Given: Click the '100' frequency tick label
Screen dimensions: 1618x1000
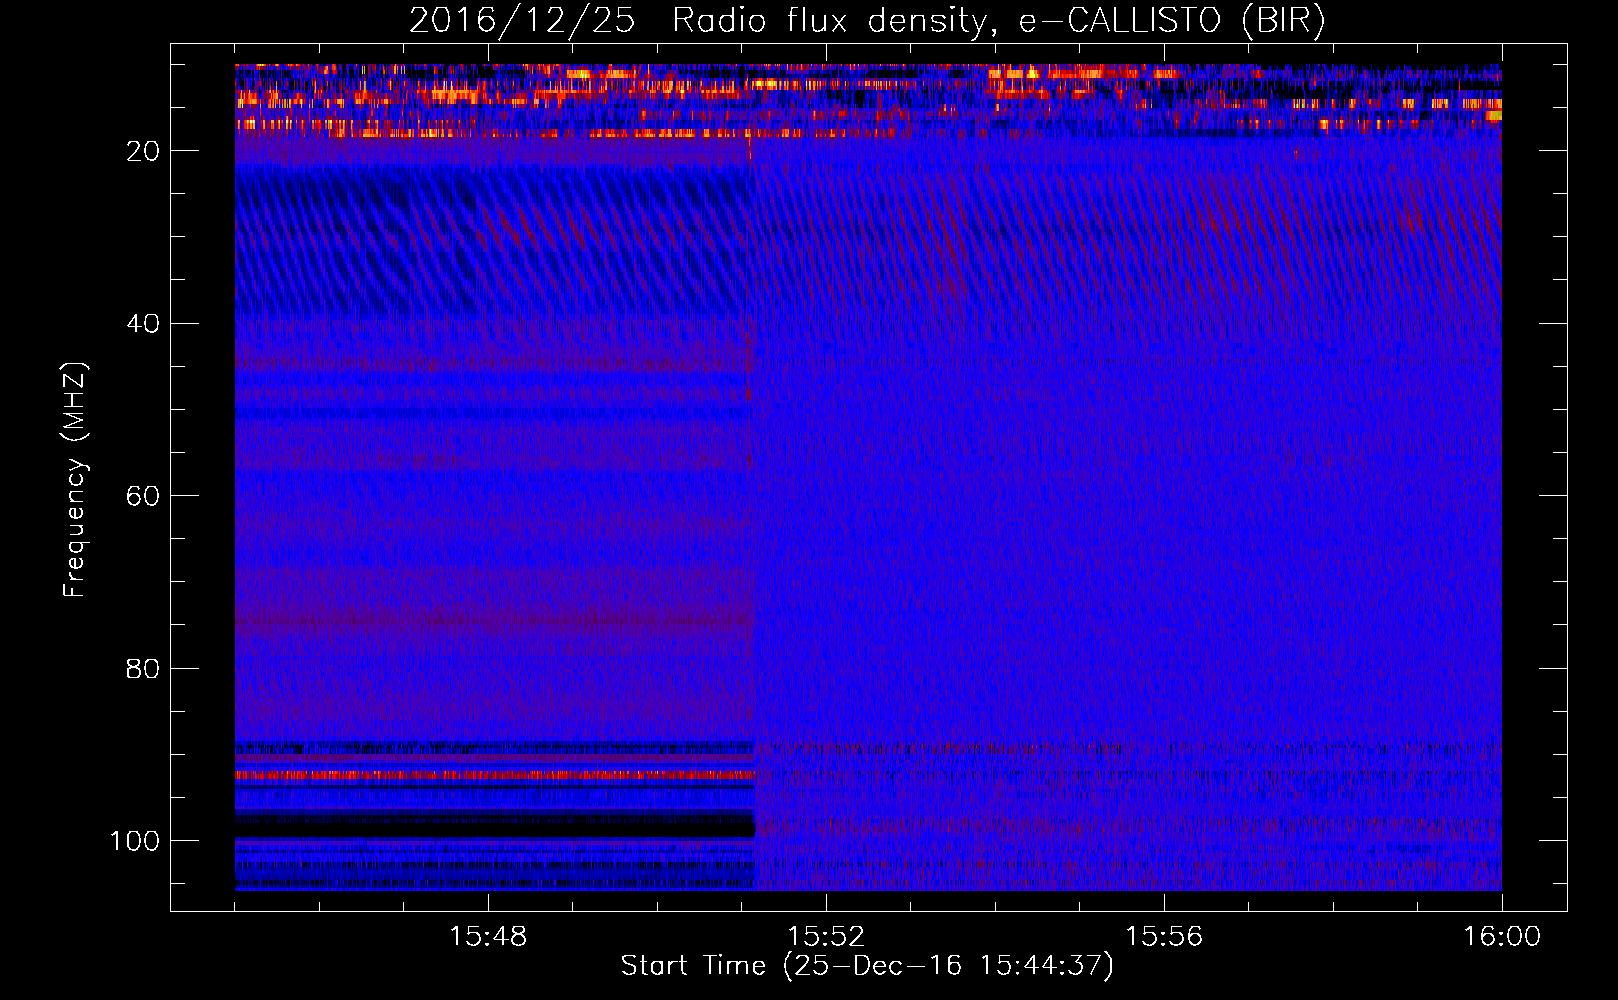Looking at the screenshot, I should click(135, 841).
